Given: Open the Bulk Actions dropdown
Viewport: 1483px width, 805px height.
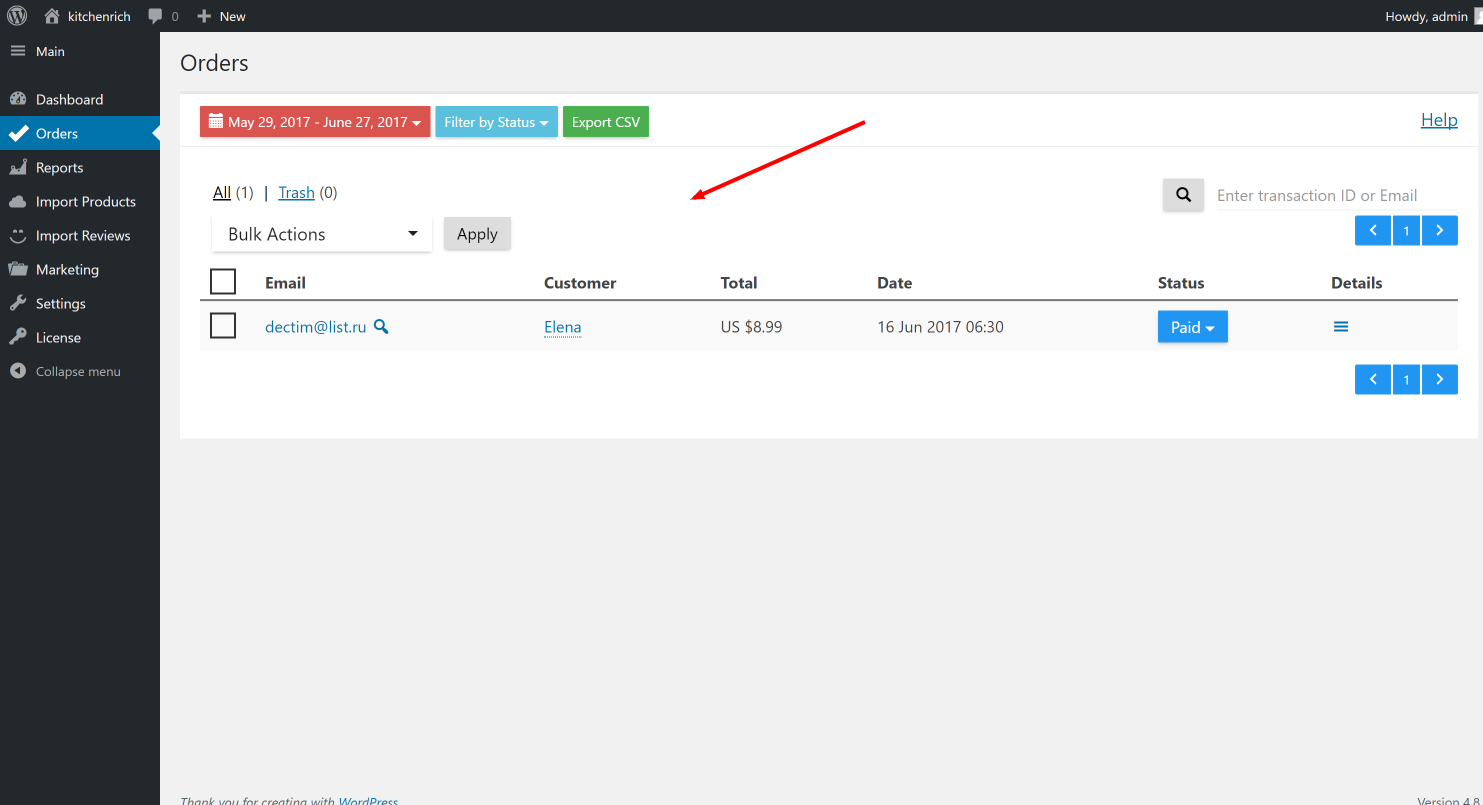Looking at the screenshot, I should (322, 234).
